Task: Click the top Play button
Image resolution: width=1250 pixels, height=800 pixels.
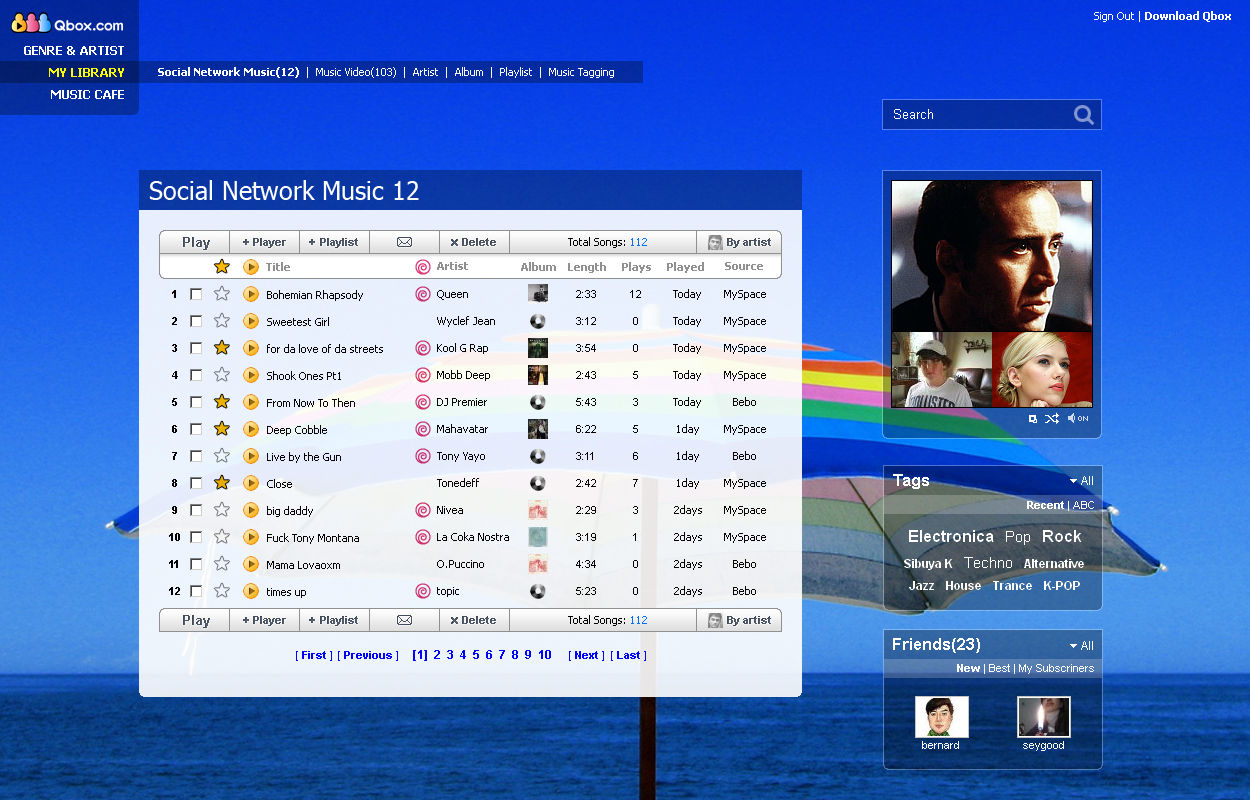Action: (x=195, y=242)
